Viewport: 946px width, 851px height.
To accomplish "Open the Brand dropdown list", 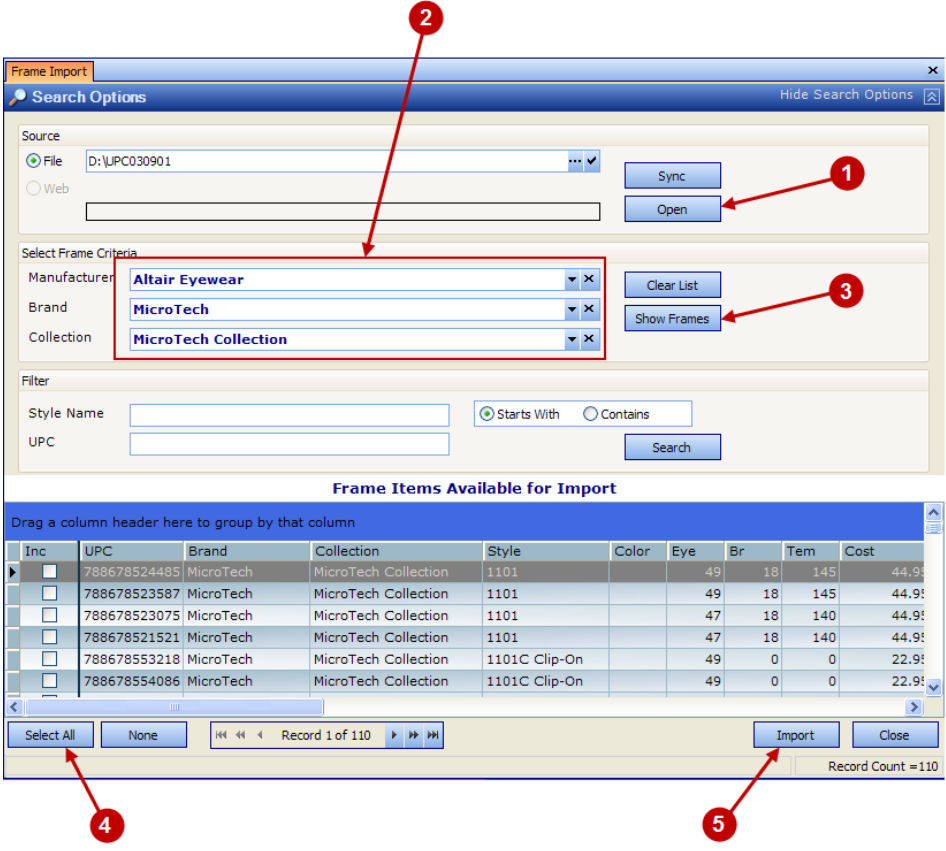I will click(571, 309).
